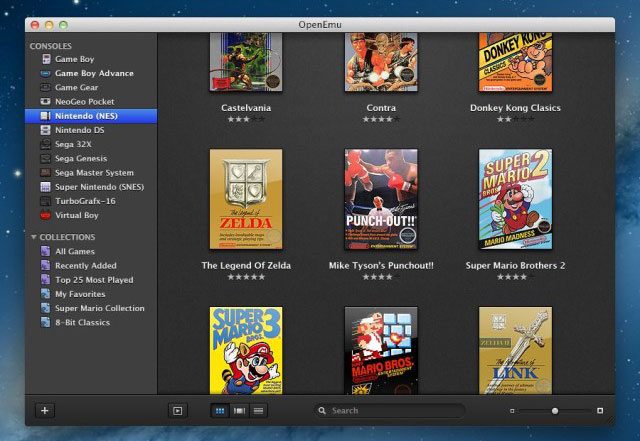Select the Castelvania box art
This screenshot has width=640, height=441.
[x=246, y=62]
